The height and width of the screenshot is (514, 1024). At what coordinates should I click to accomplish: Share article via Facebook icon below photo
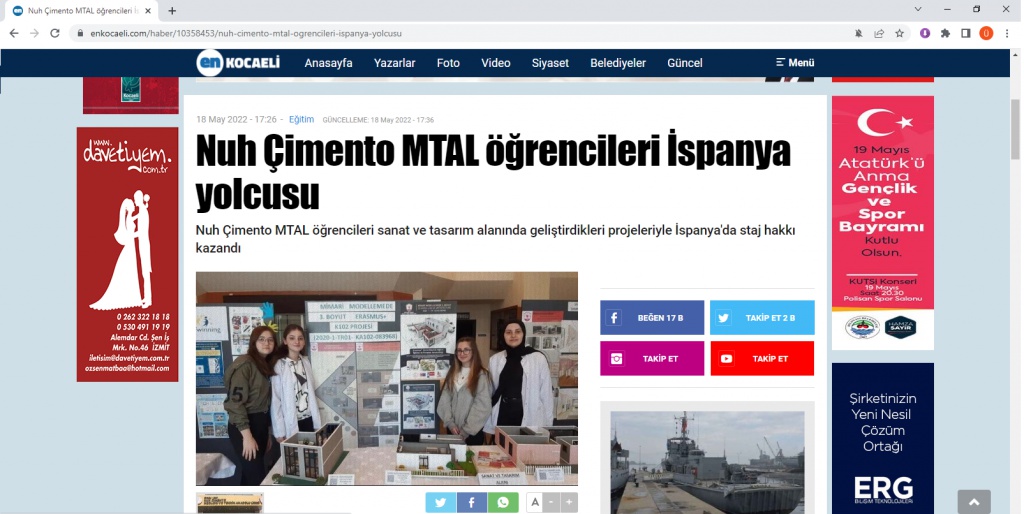[471, 502]
